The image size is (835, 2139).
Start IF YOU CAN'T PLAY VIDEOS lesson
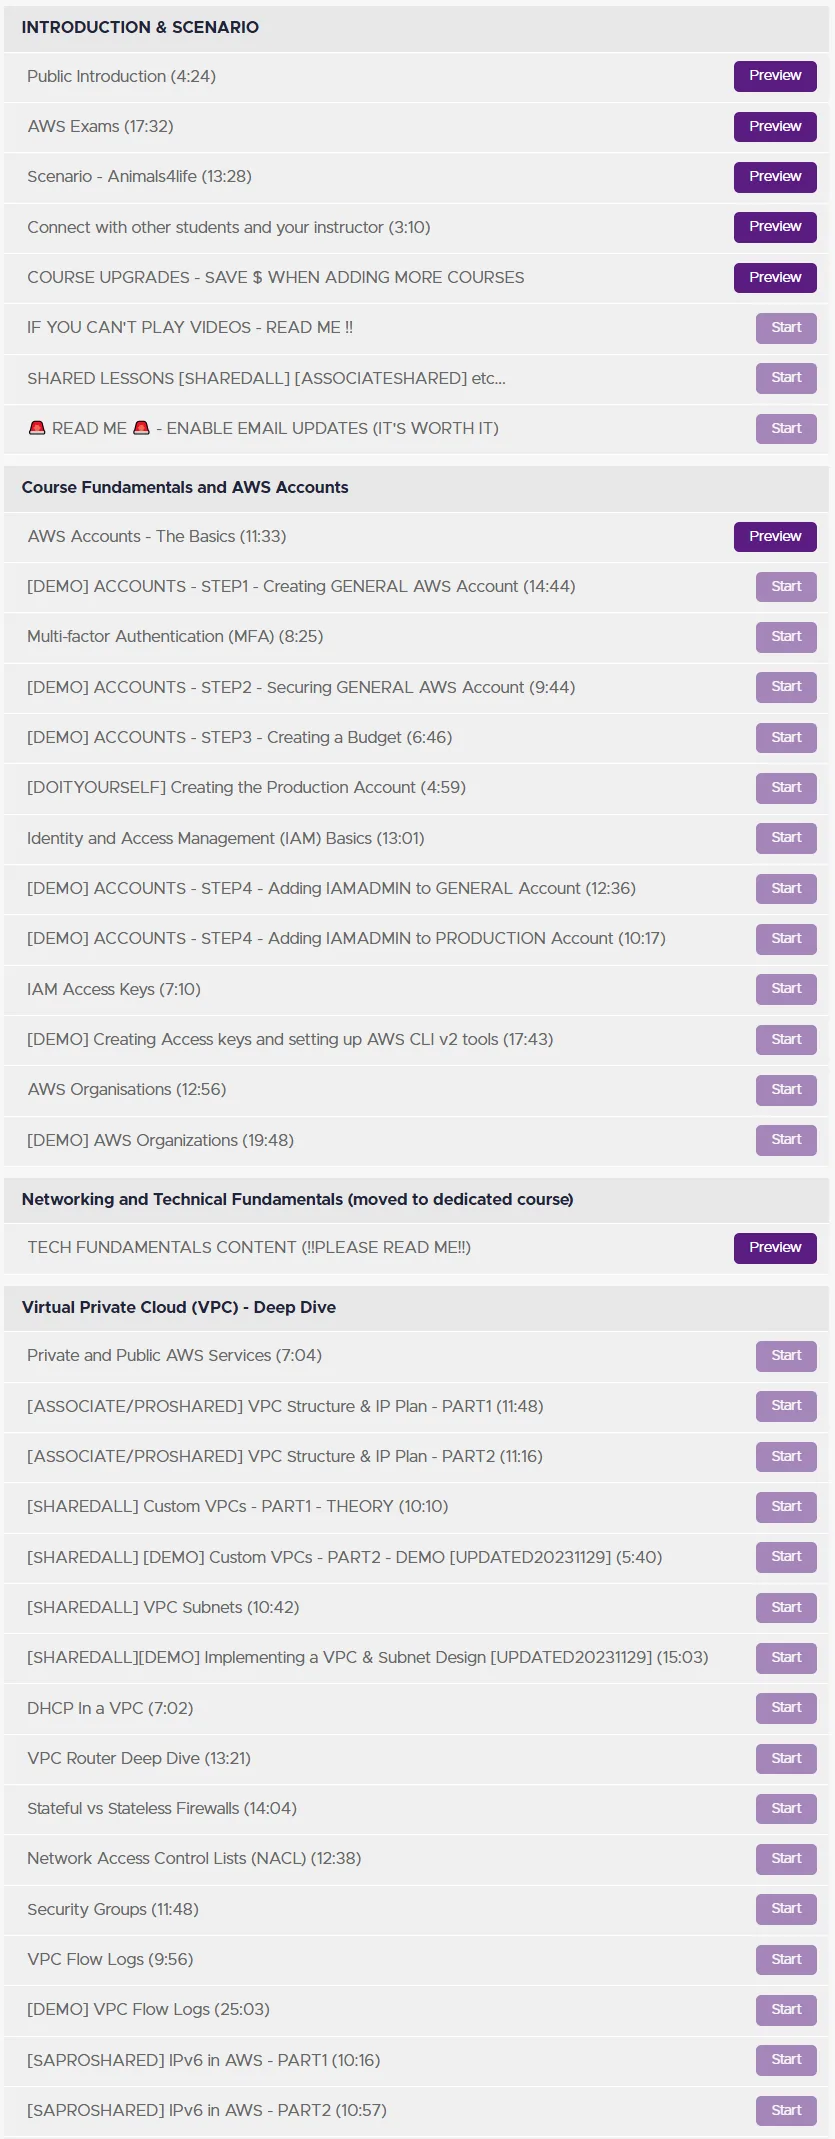[x=786, y=328]
